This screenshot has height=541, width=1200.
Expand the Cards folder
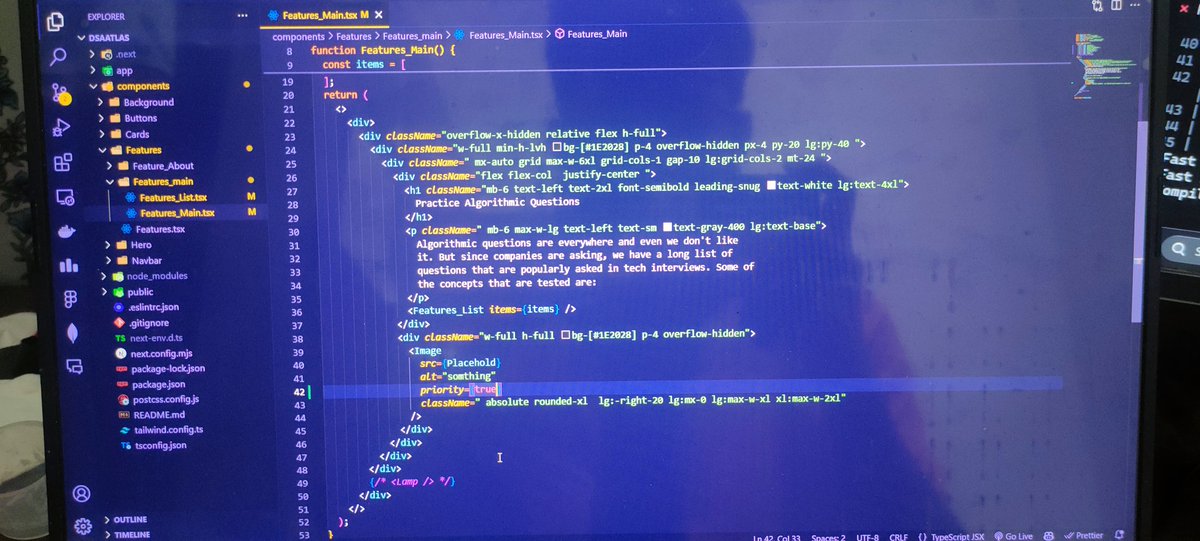[102, 134]
